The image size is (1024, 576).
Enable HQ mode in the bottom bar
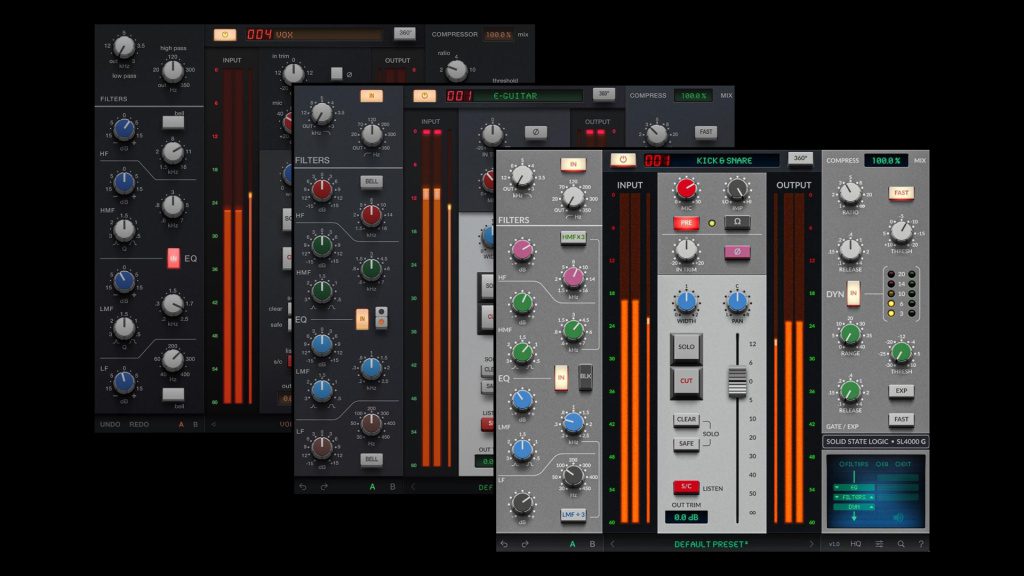click(x=856, y=543)
